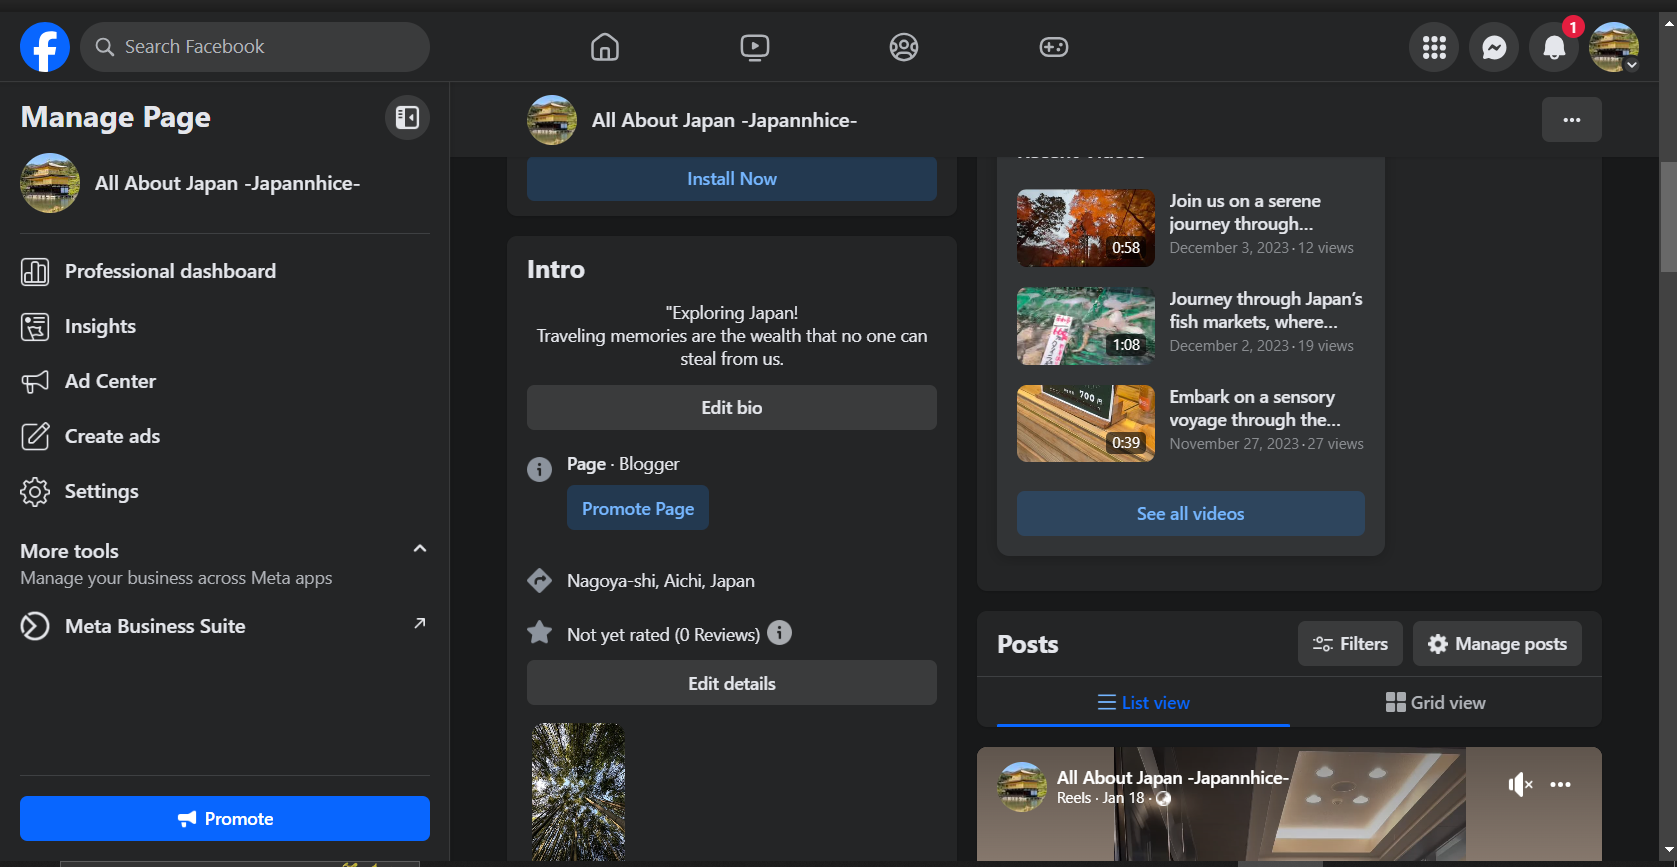Click Edit bio
Image resolution: width=1677 pixels, height=867 pixels.
click(732, 408)
